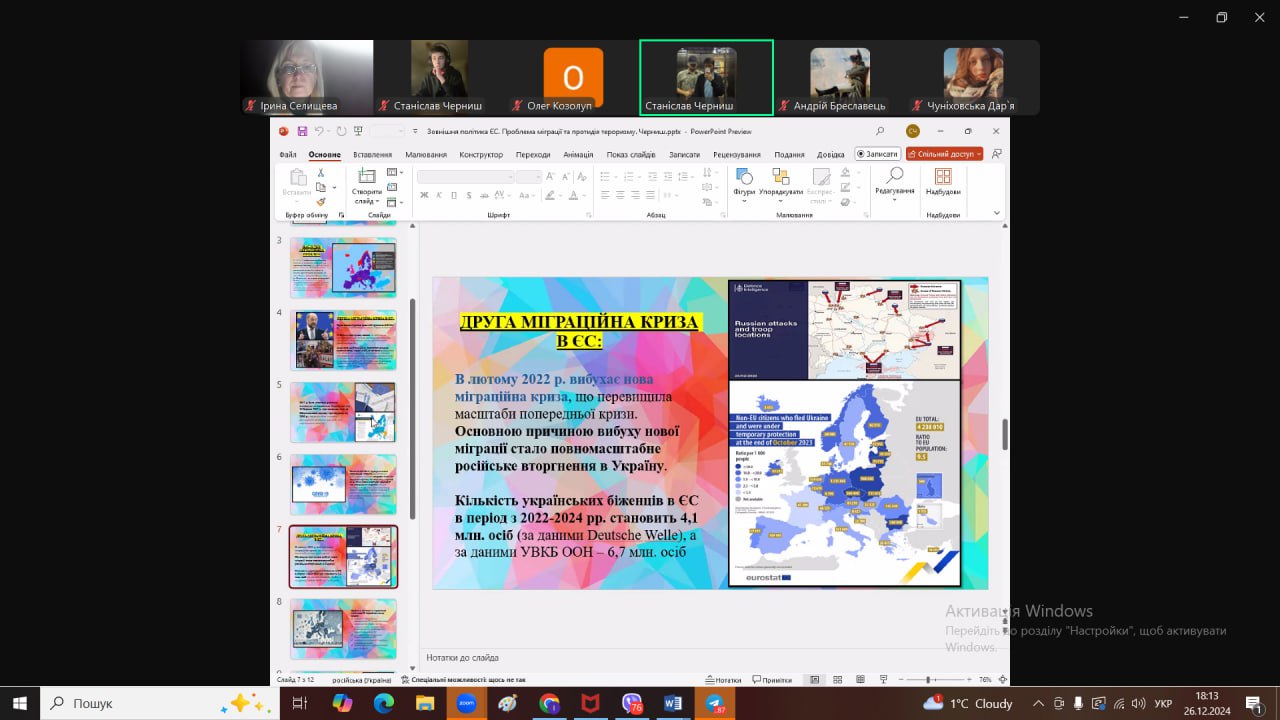Select slide 4 thumbnail in panel

(344, 340)
